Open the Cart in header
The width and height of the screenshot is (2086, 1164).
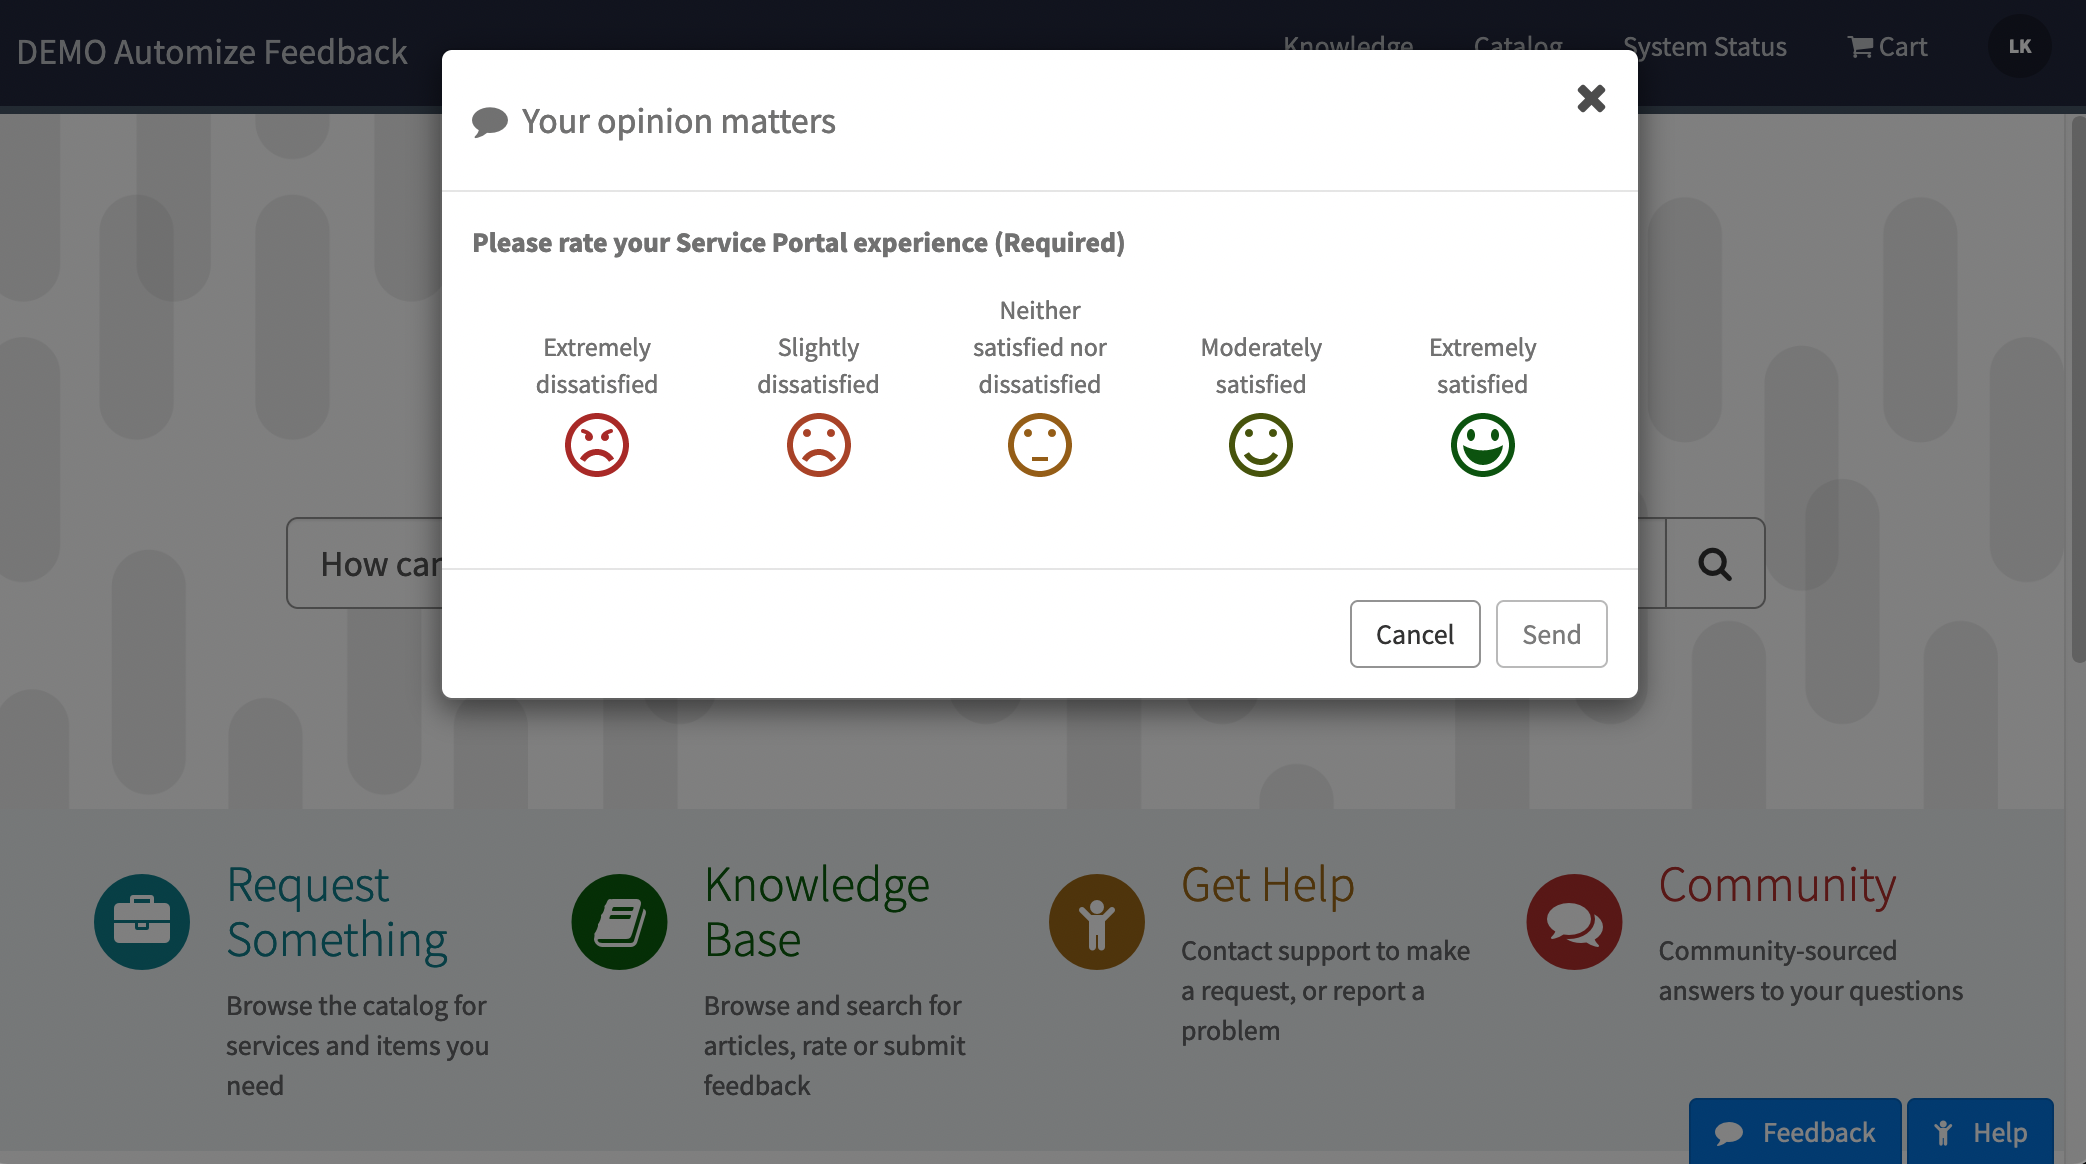pos(1887,47)
